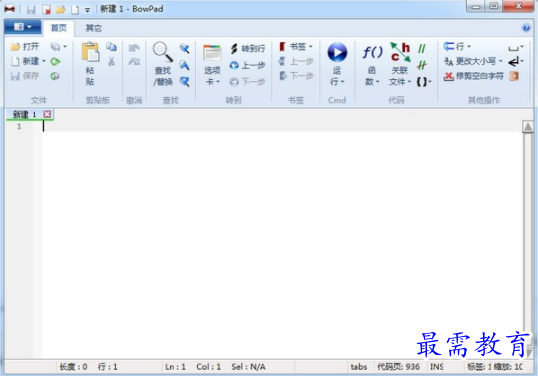Click 下一步 forward in 转到 group
The image size is (538, 376).
point(248,81)
